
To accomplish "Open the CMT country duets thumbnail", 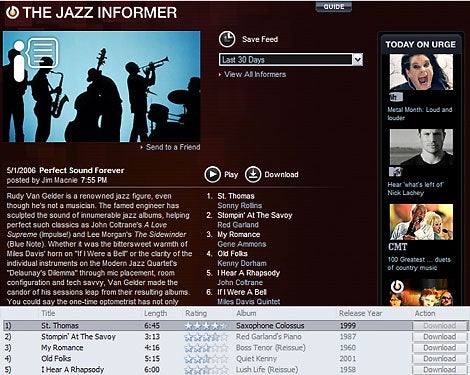I will [x=421, y=222].
